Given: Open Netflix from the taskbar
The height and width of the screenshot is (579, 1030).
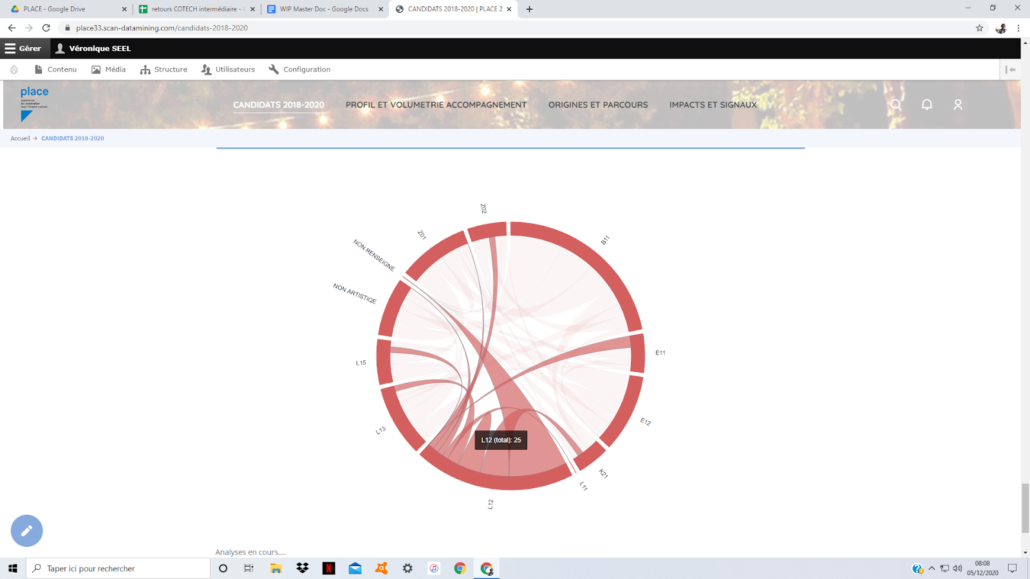Looking at the screenshot, I should click(x=328, y=568).
